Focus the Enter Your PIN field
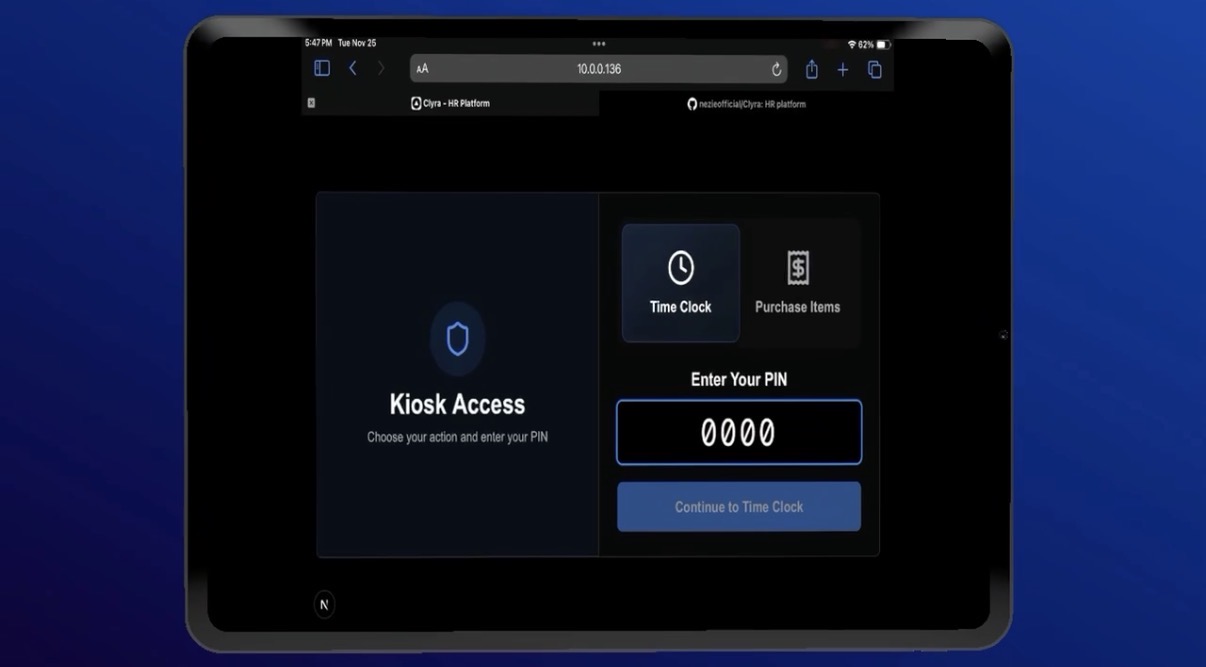 738,432
